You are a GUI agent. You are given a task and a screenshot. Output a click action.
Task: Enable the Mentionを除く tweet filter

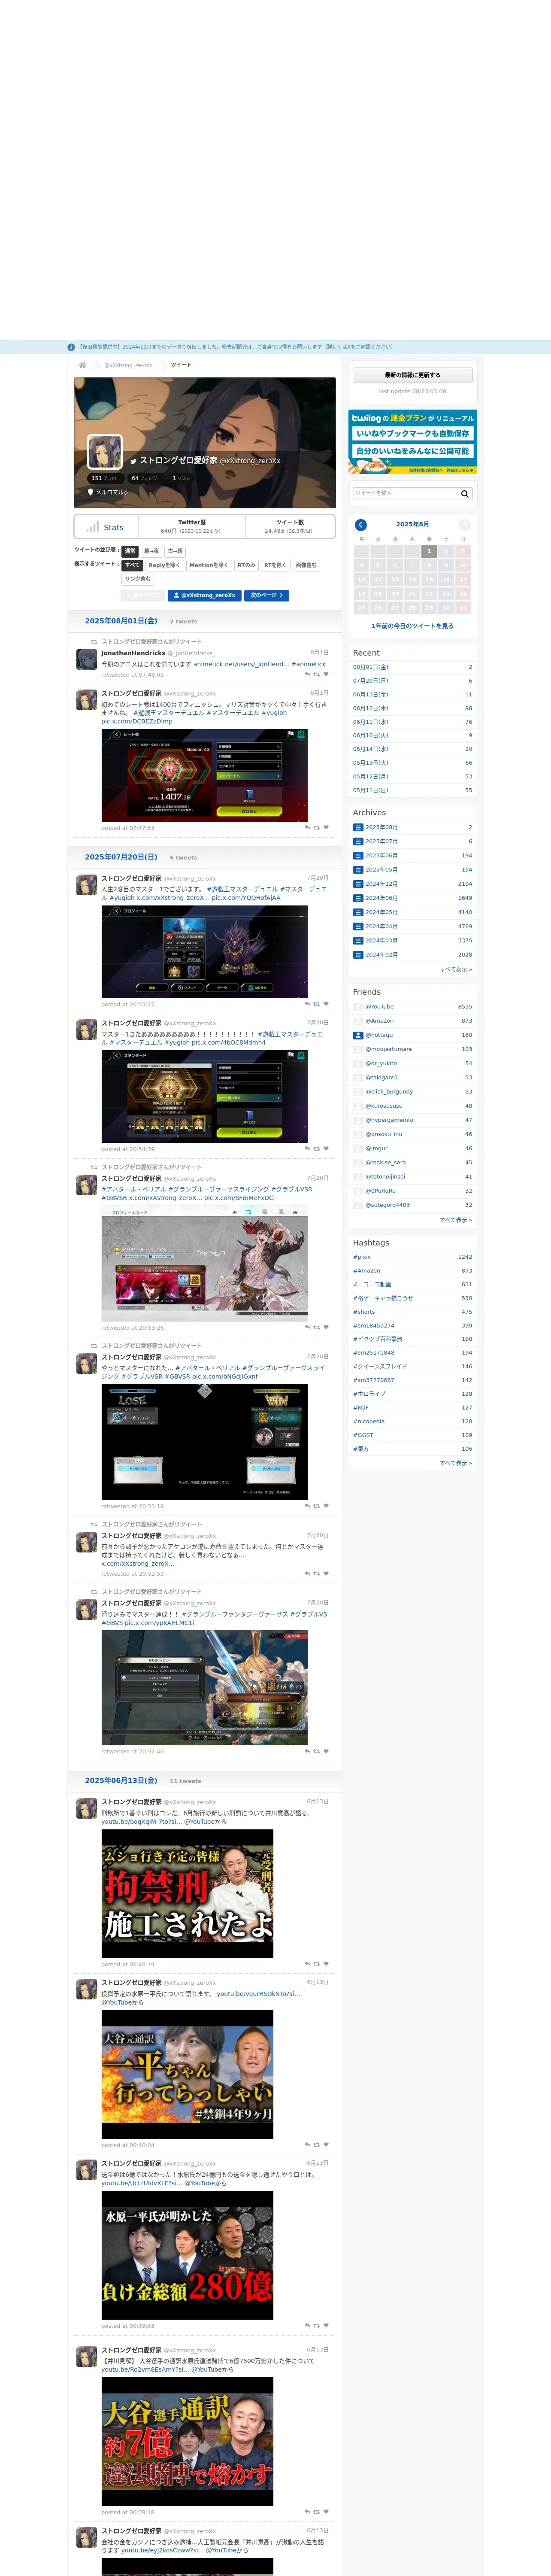click(208, 565)
